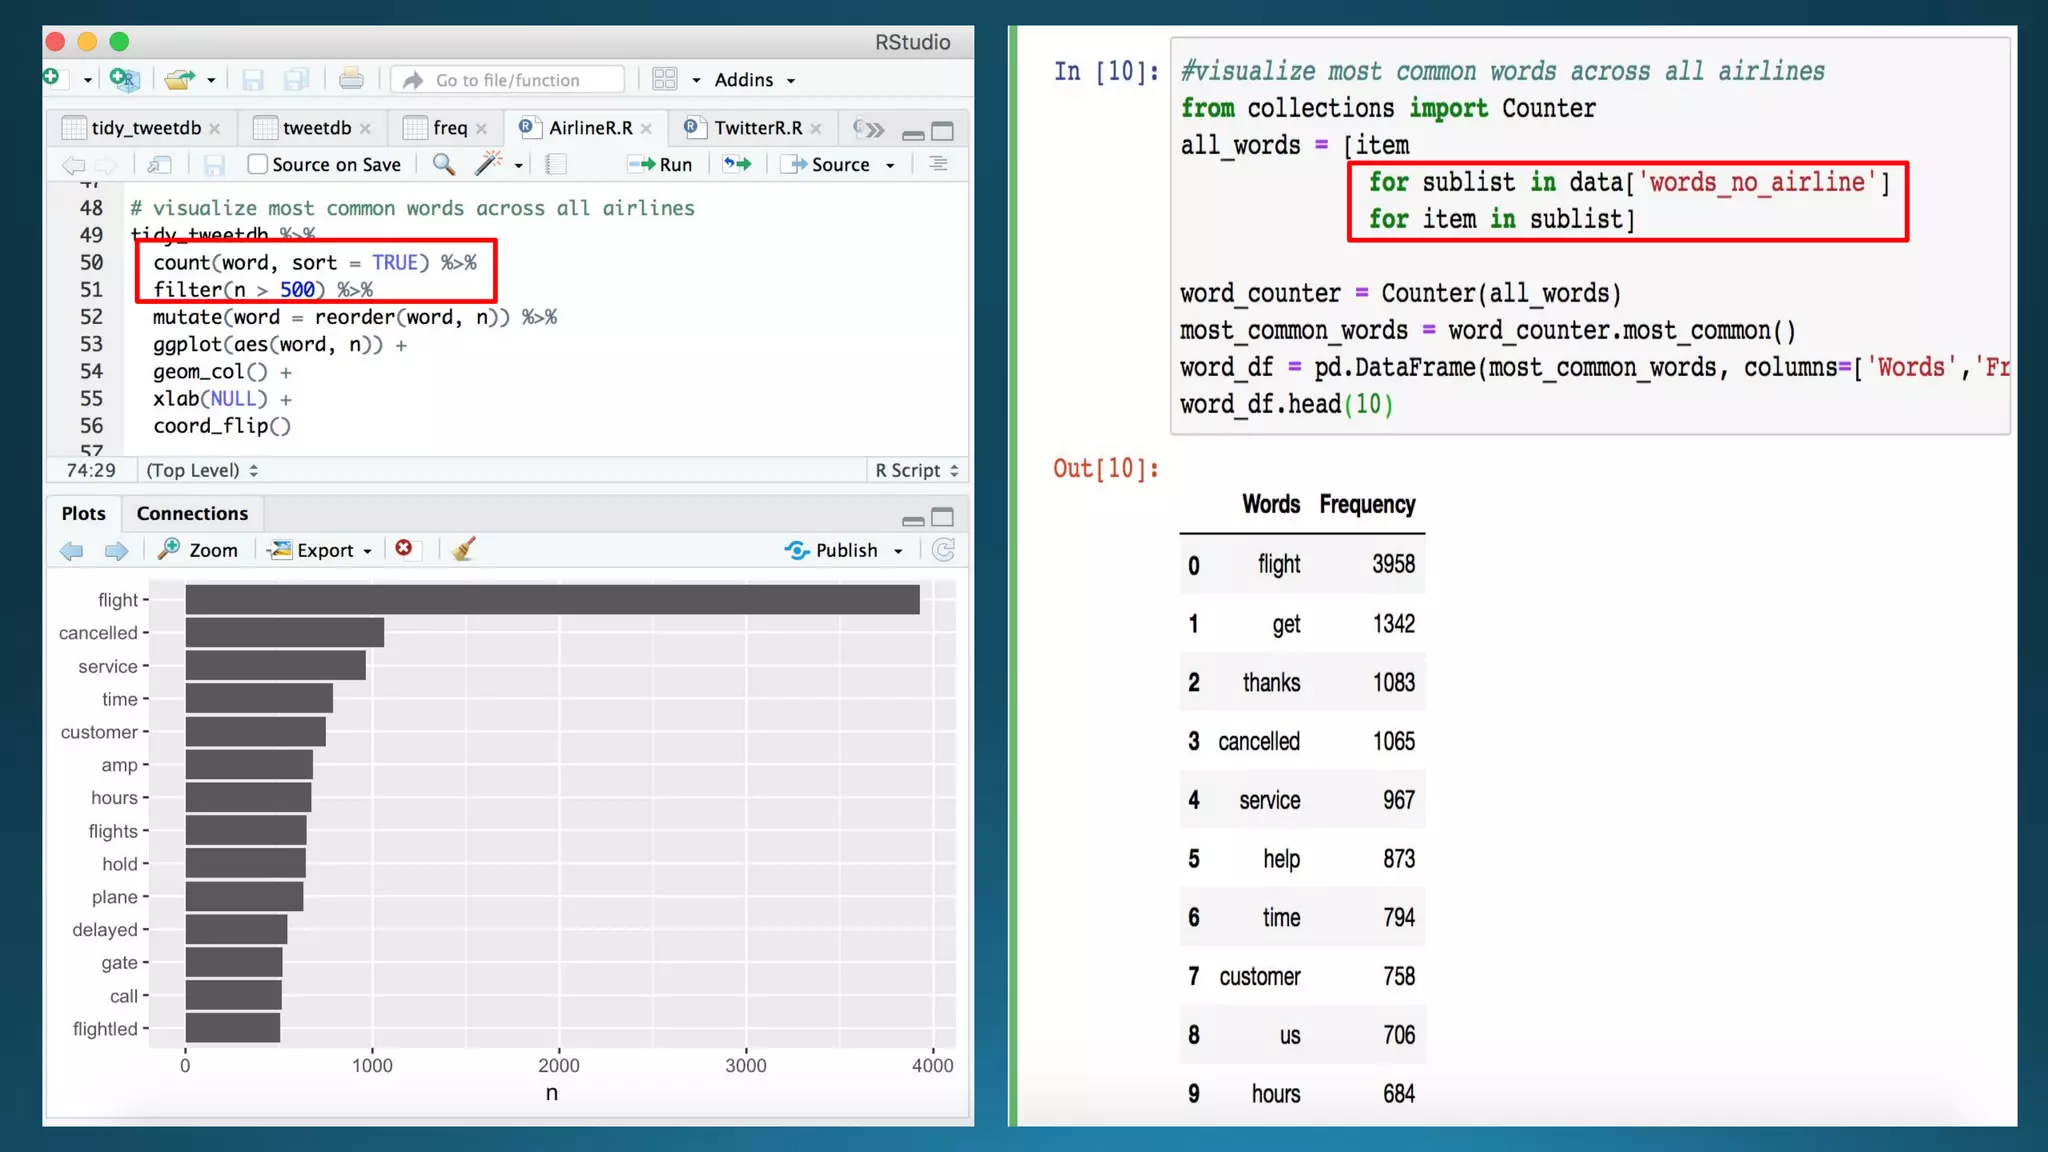The width and height of the screenshot is (2048, 1152).
Task: Expand the Addins dropdown
Action: pos(755,80)
